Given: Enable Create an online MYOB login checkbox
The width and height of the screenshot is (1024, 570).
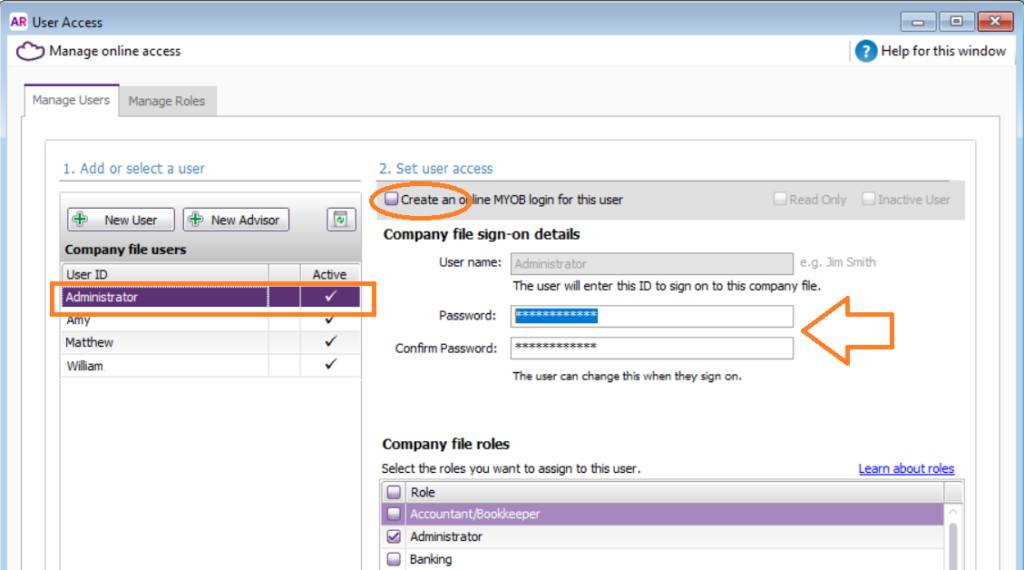Looking at the screenshot, I should (392, 199).
